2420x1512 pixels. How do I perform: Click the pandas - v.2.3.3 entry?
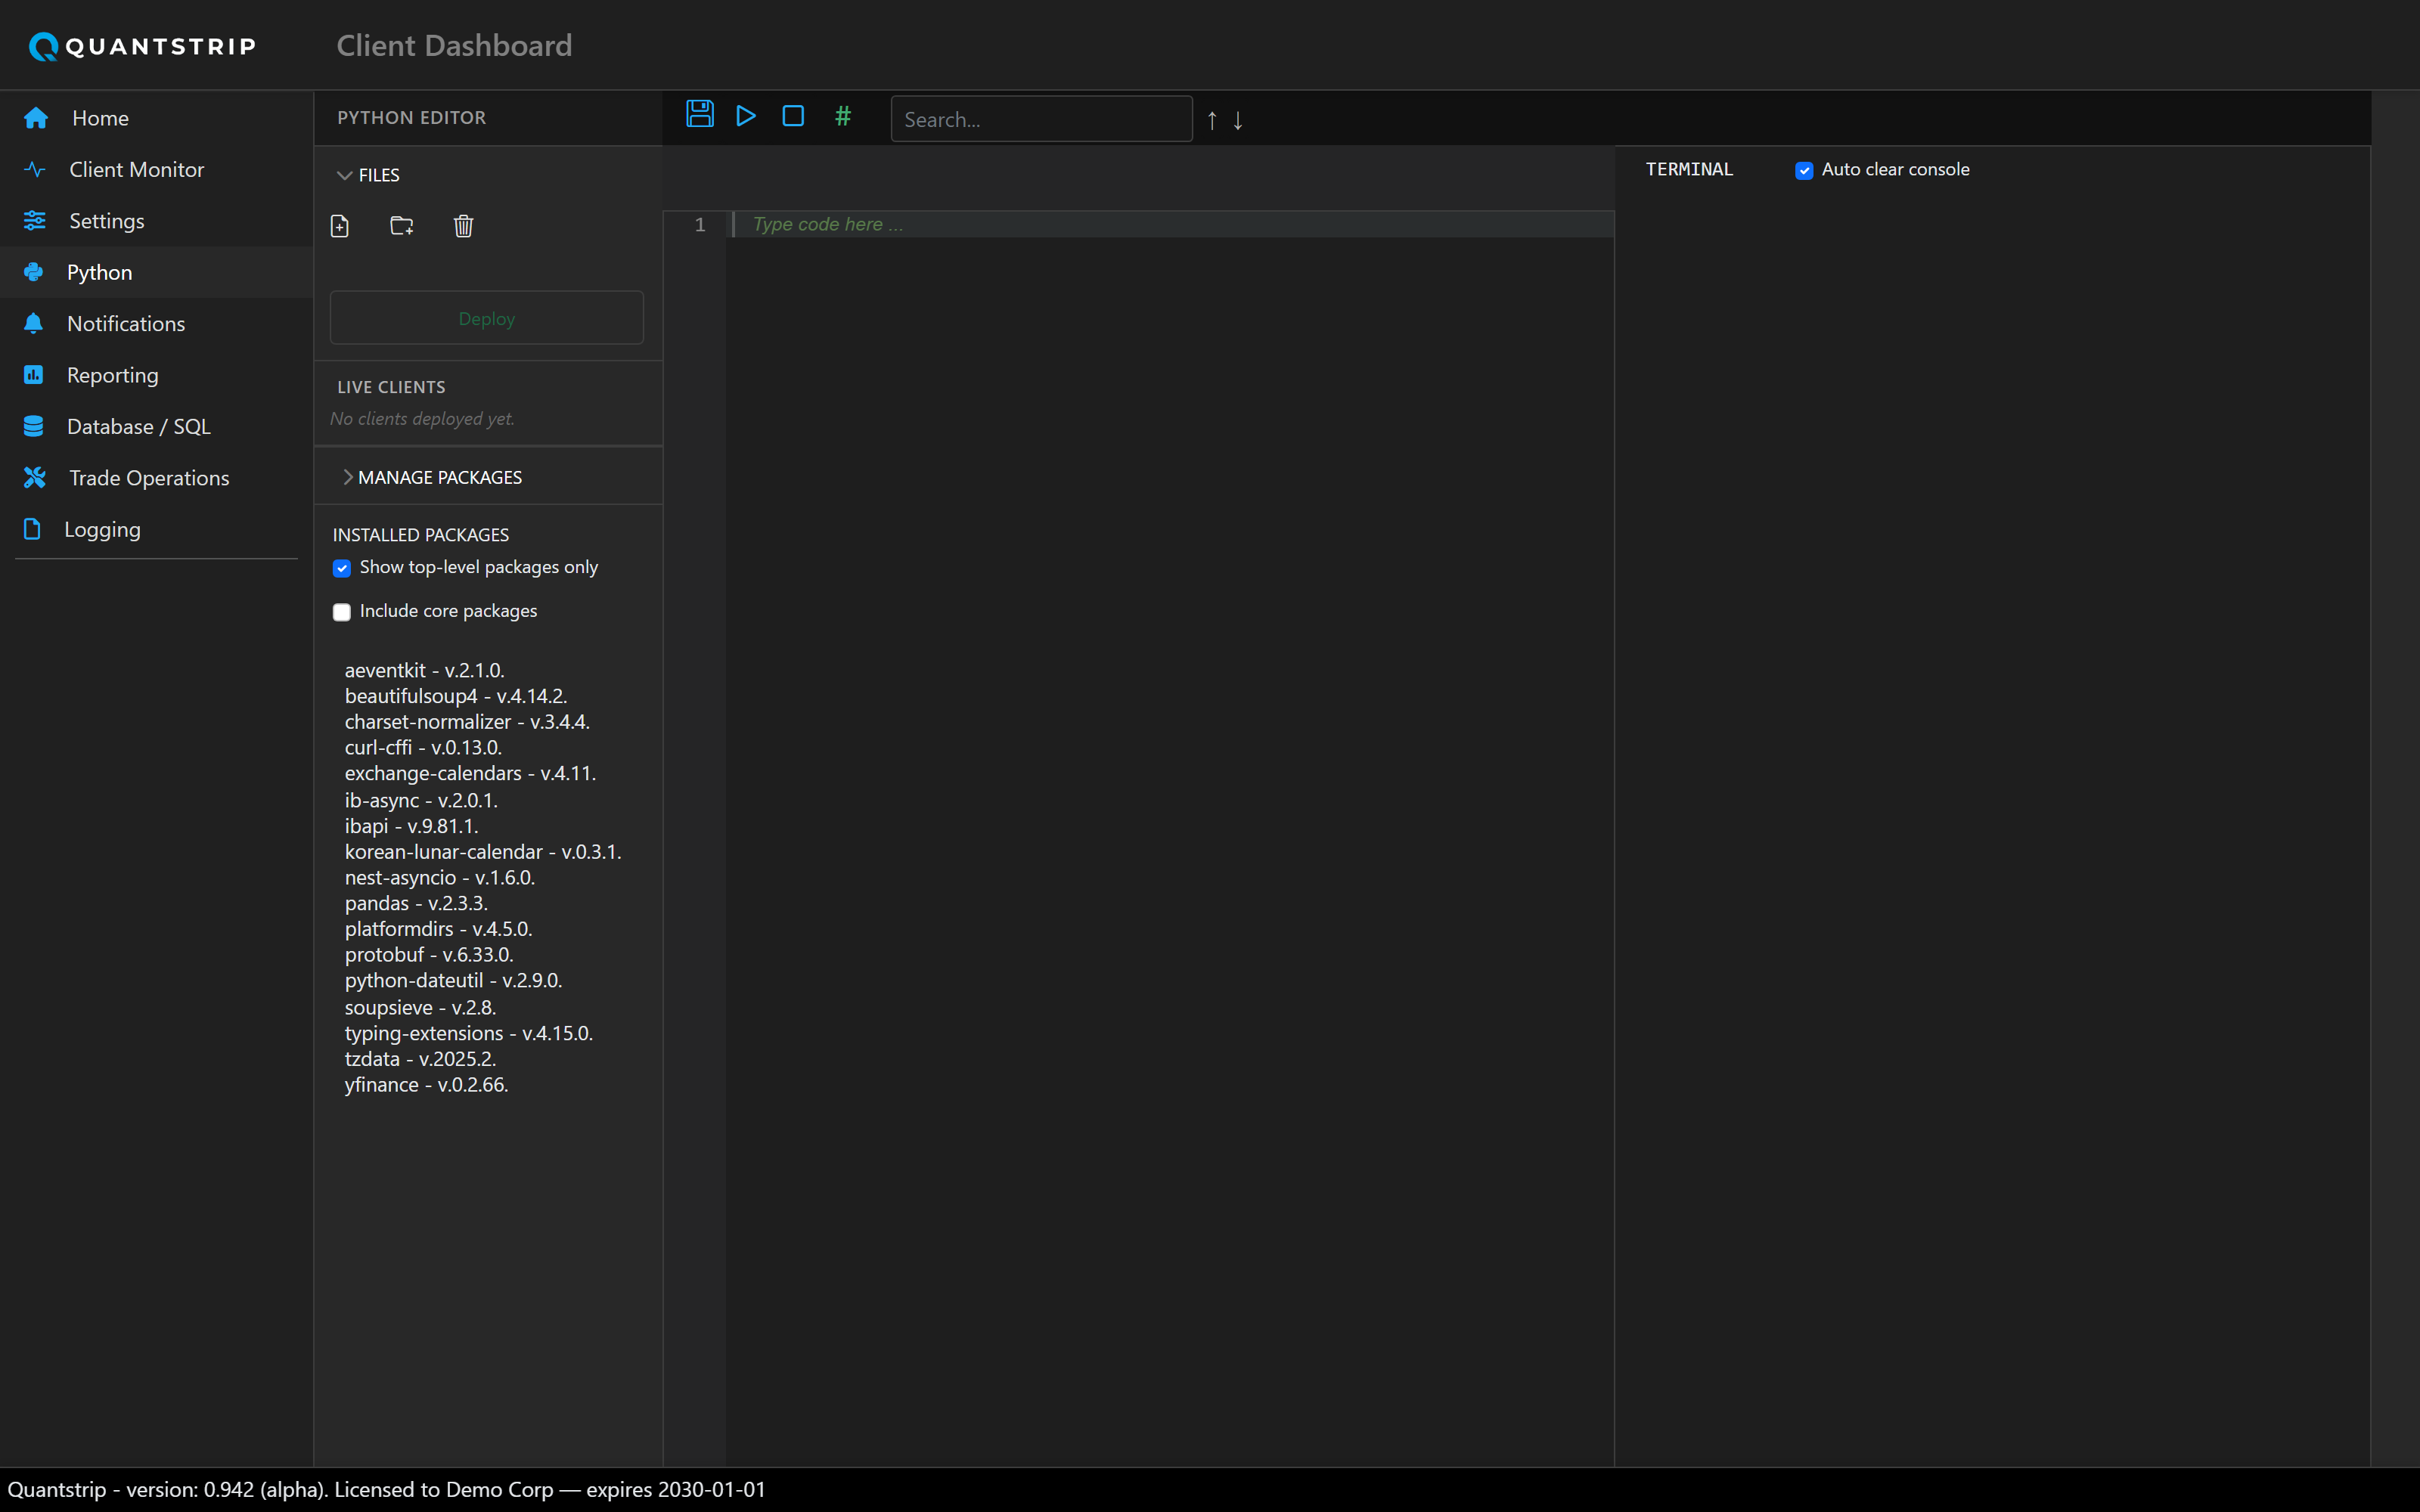click(x=417, y=903)
